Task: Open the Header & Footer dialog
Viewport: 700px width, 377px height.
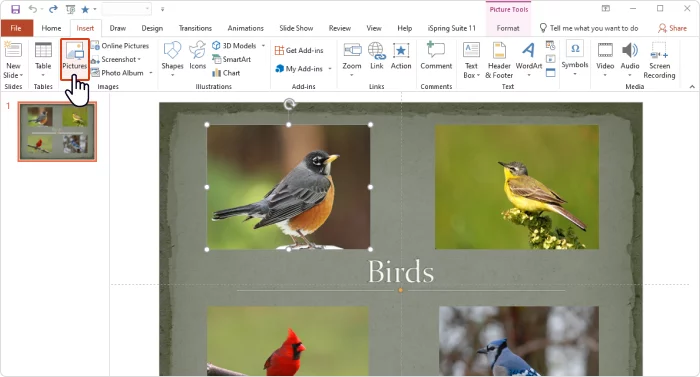Action: click(x=499, y=60)
